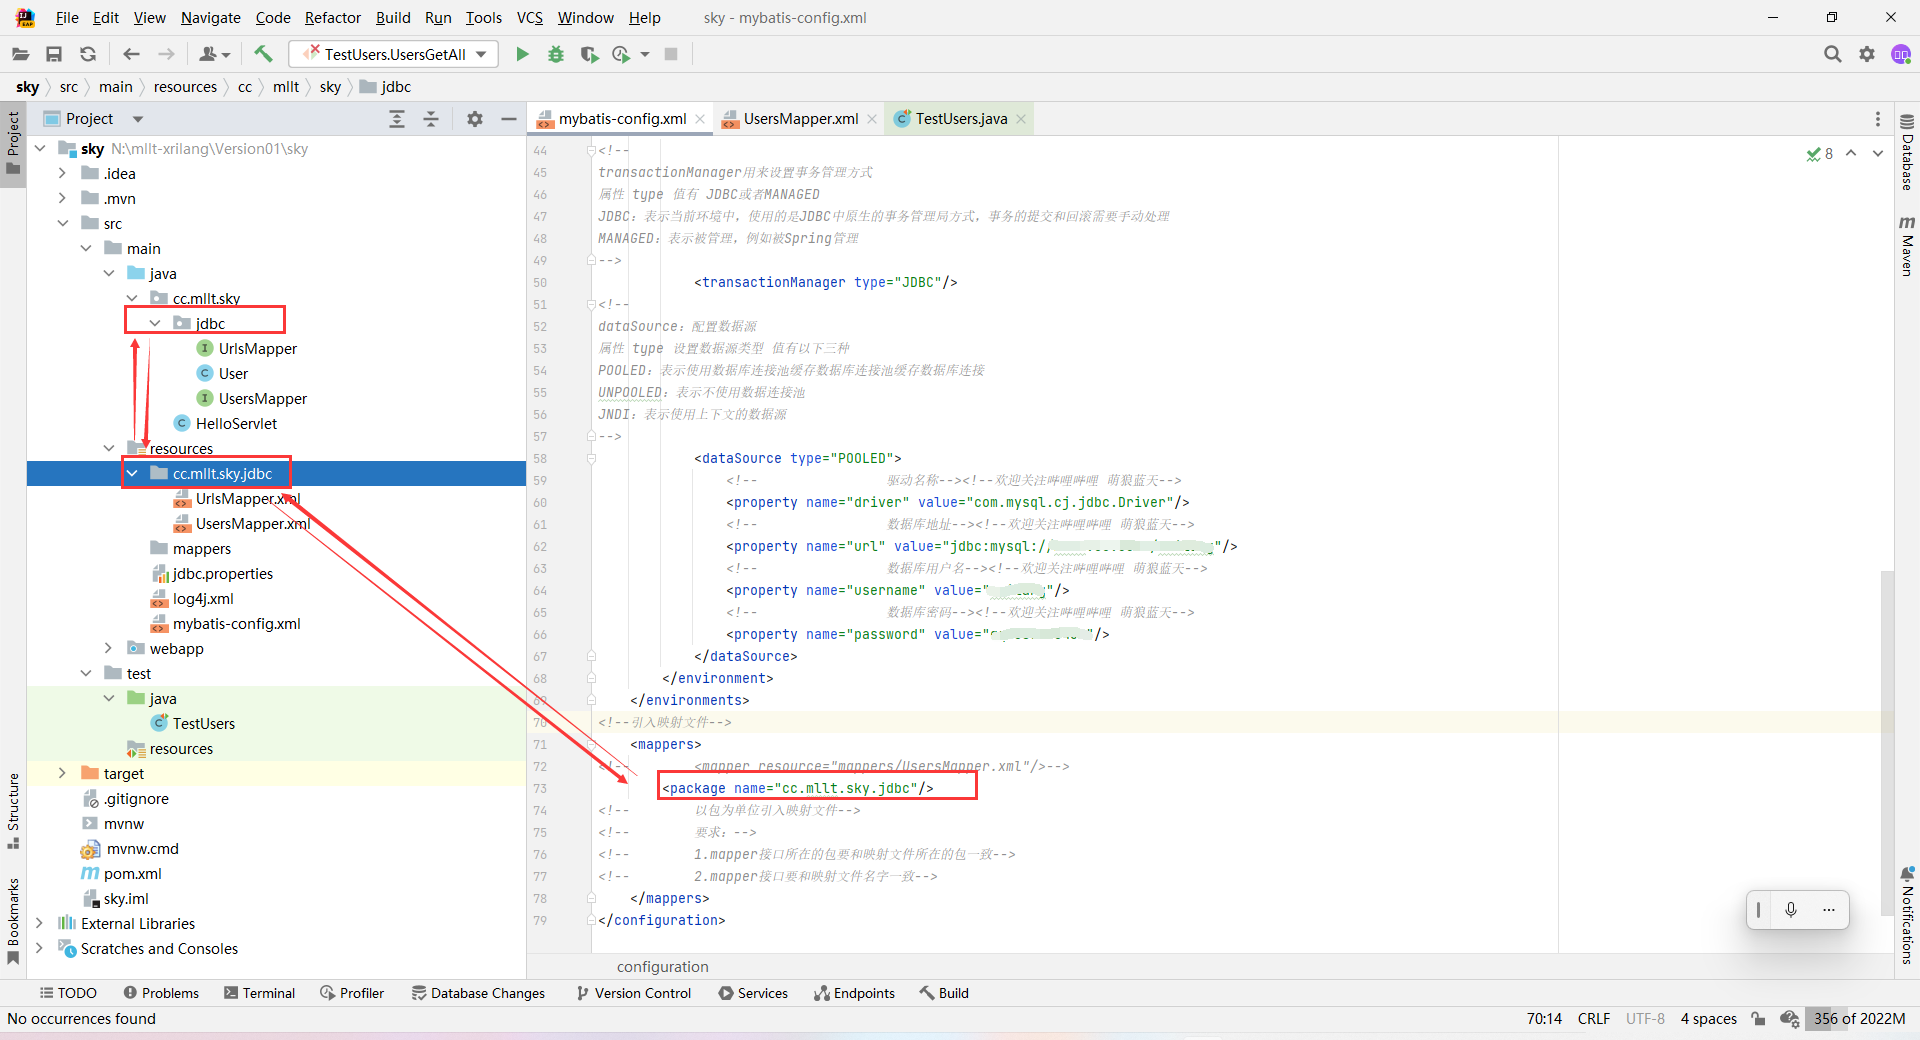The image size is (1920, 1040).
Task: Open the Database Changes tool window
Action: pyautogui.click(x=479, y=993)
